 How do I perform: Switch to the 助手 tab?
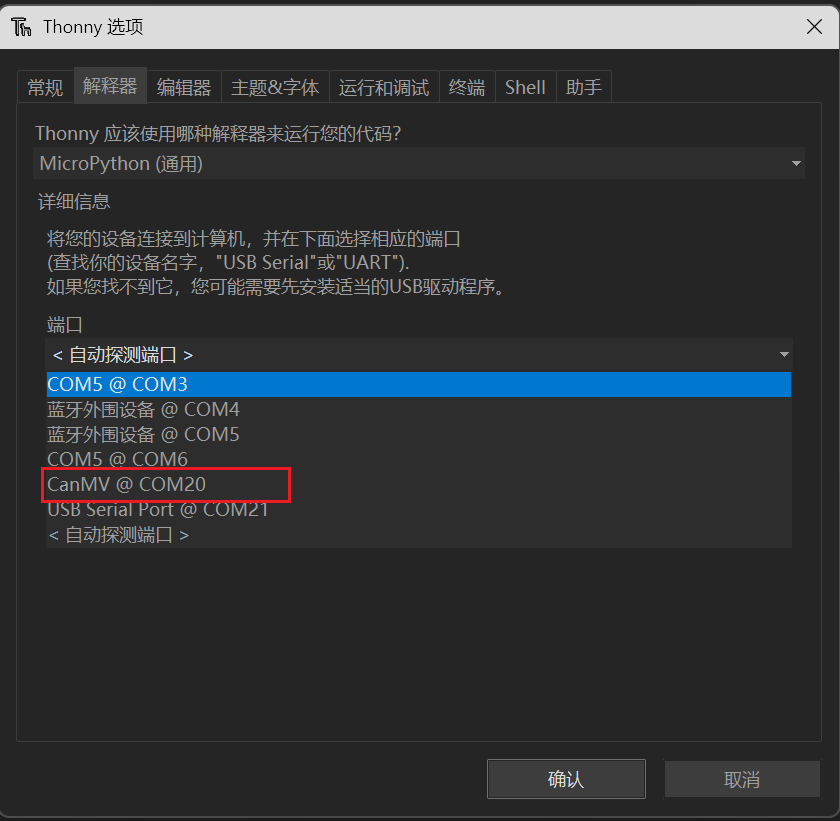tap(584, 87)
